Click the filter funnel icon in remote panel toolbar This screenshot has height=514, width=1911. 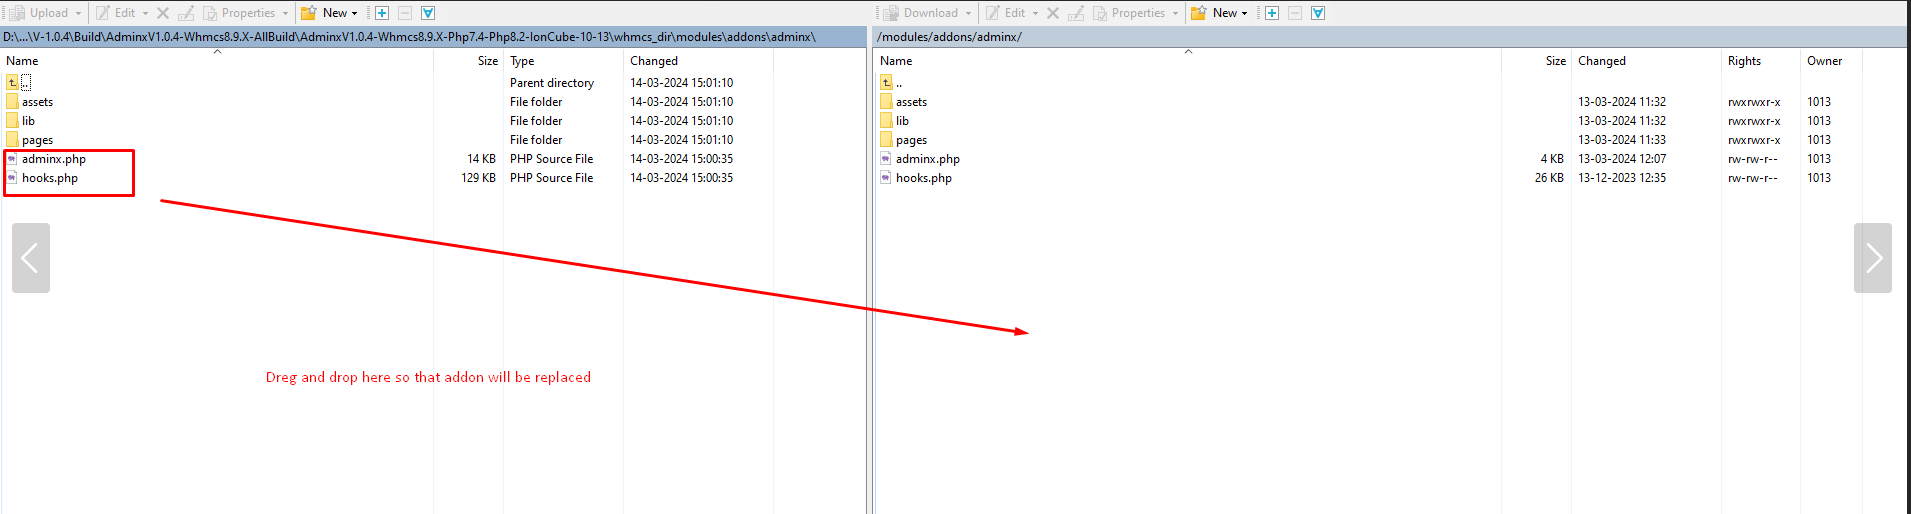pyautogui.click(x=1318, y=13)
